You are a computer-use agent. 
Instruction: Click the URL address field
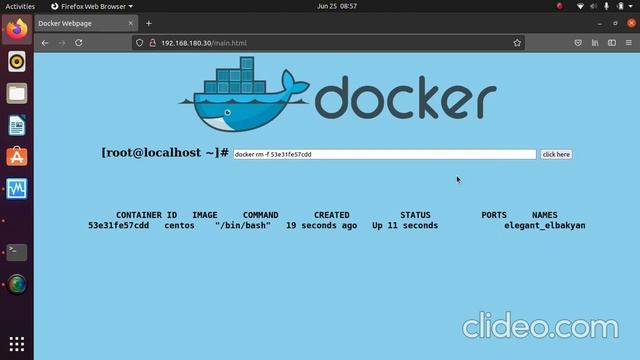click(328, 43)
